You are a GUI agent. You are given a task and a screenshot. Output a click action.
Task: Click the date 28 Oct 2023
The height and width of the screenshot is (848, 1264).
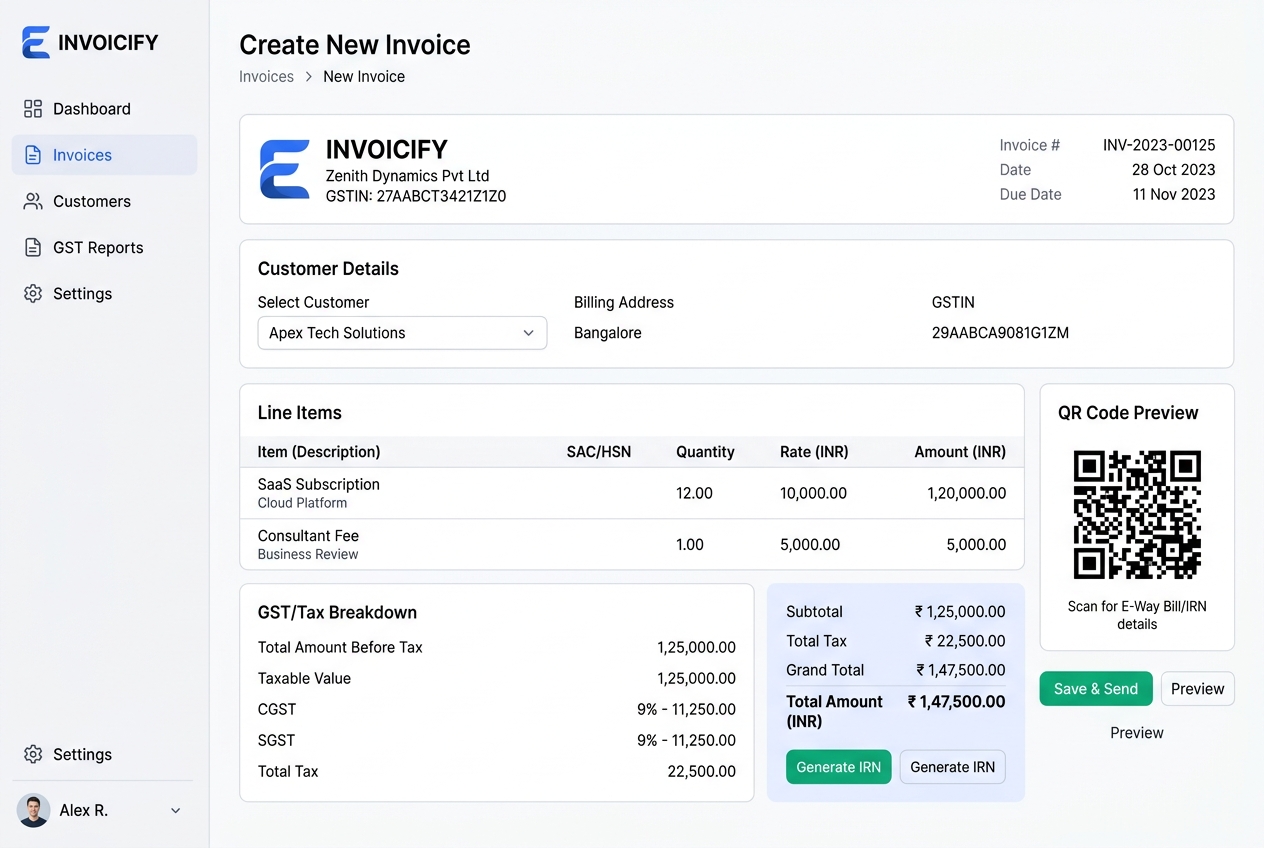click(1173, 170)
